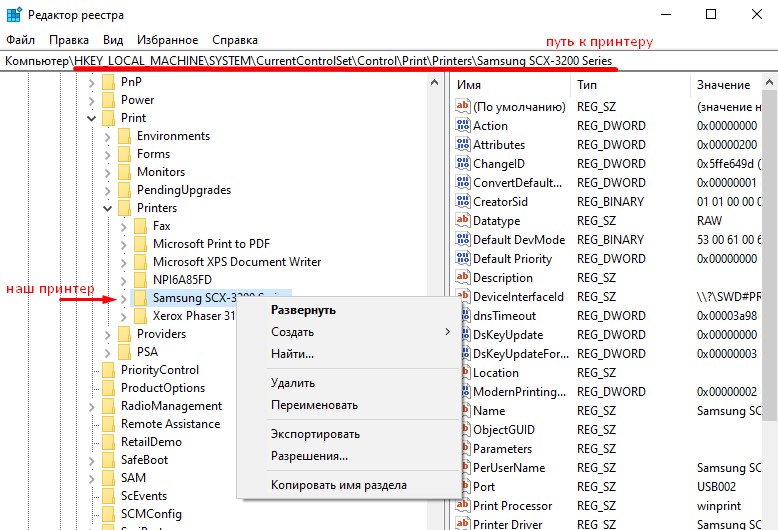Expand the SafeBoot key chevron
Screen dimensions: 778x530
(91, 461)
